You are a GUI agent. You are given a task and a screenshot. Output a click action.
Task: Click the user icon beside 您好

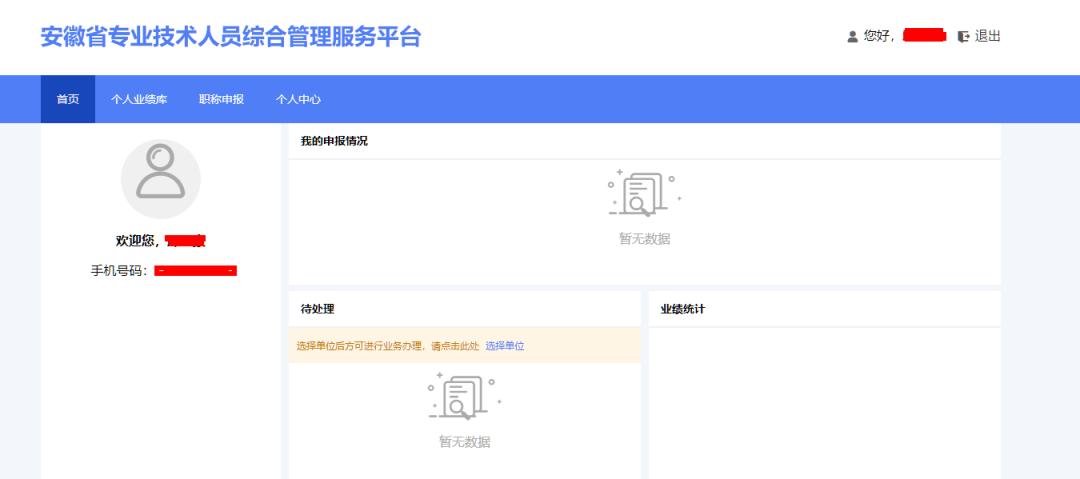[x=853, y=37]
